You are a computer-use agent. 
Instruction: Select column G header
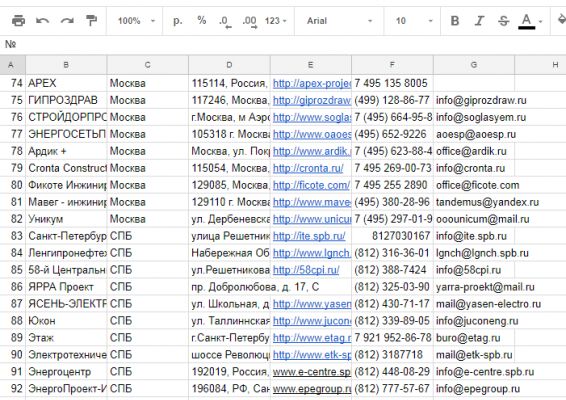(x=474, y=65)
